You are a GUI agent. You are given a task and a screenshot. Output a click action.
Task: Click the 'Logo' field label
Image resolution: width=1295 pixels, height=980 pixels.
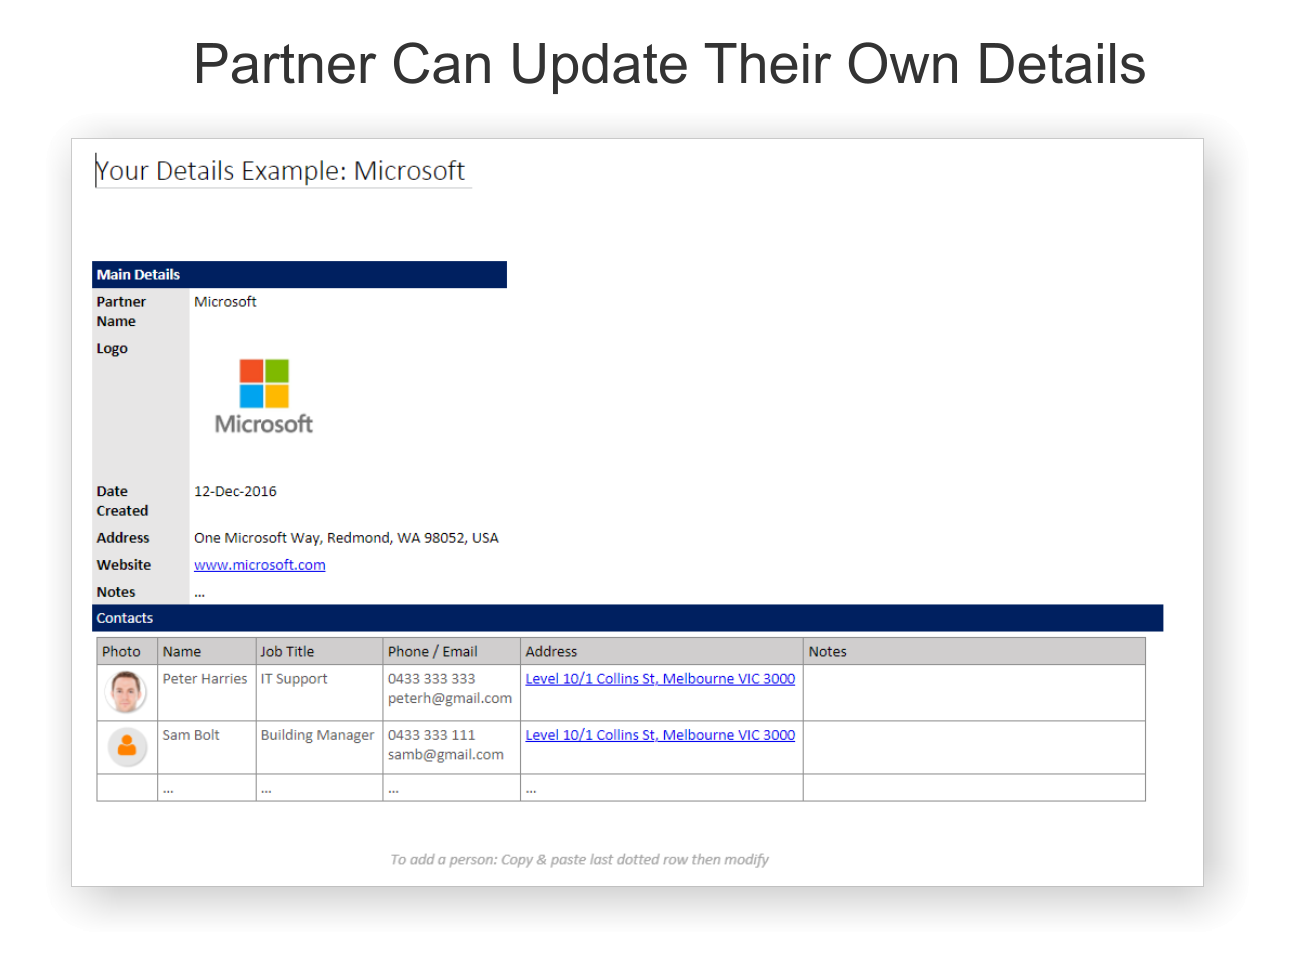[112, 349]
